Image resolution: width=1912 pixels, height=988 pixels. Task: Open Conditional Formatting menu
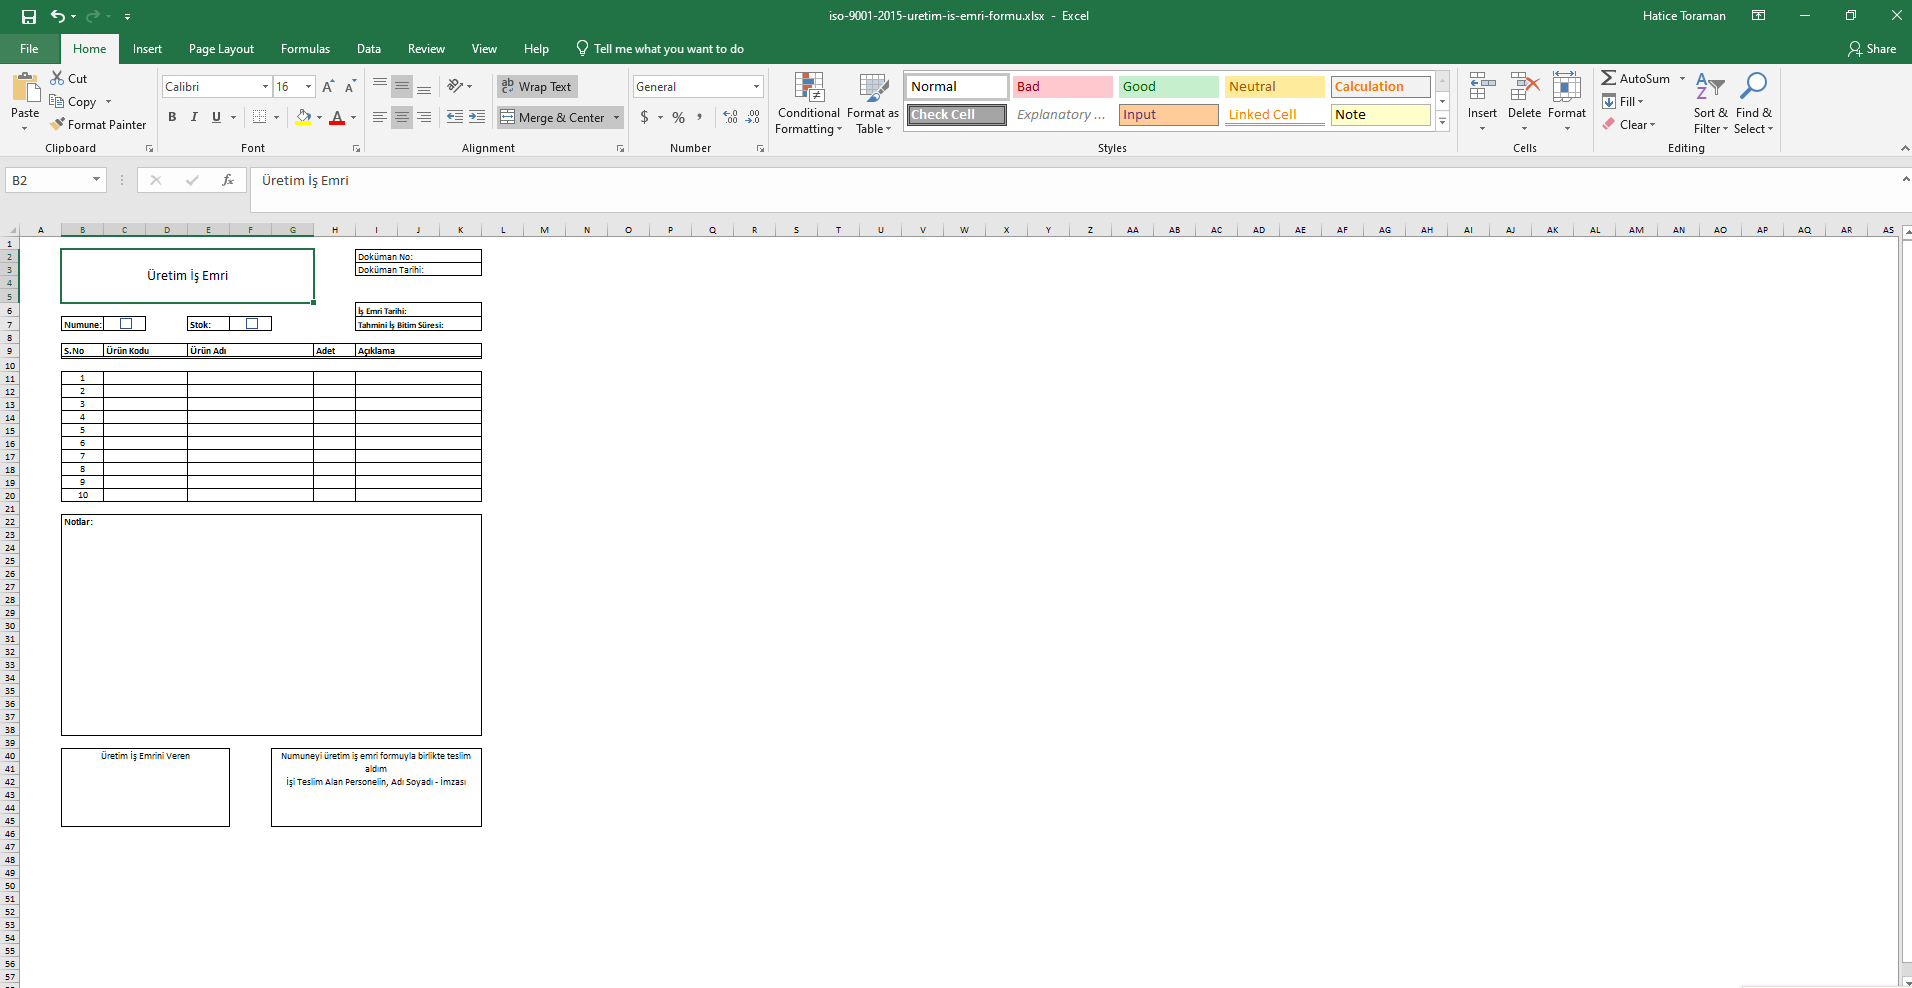pyautogui.click(x=808, y=103)
